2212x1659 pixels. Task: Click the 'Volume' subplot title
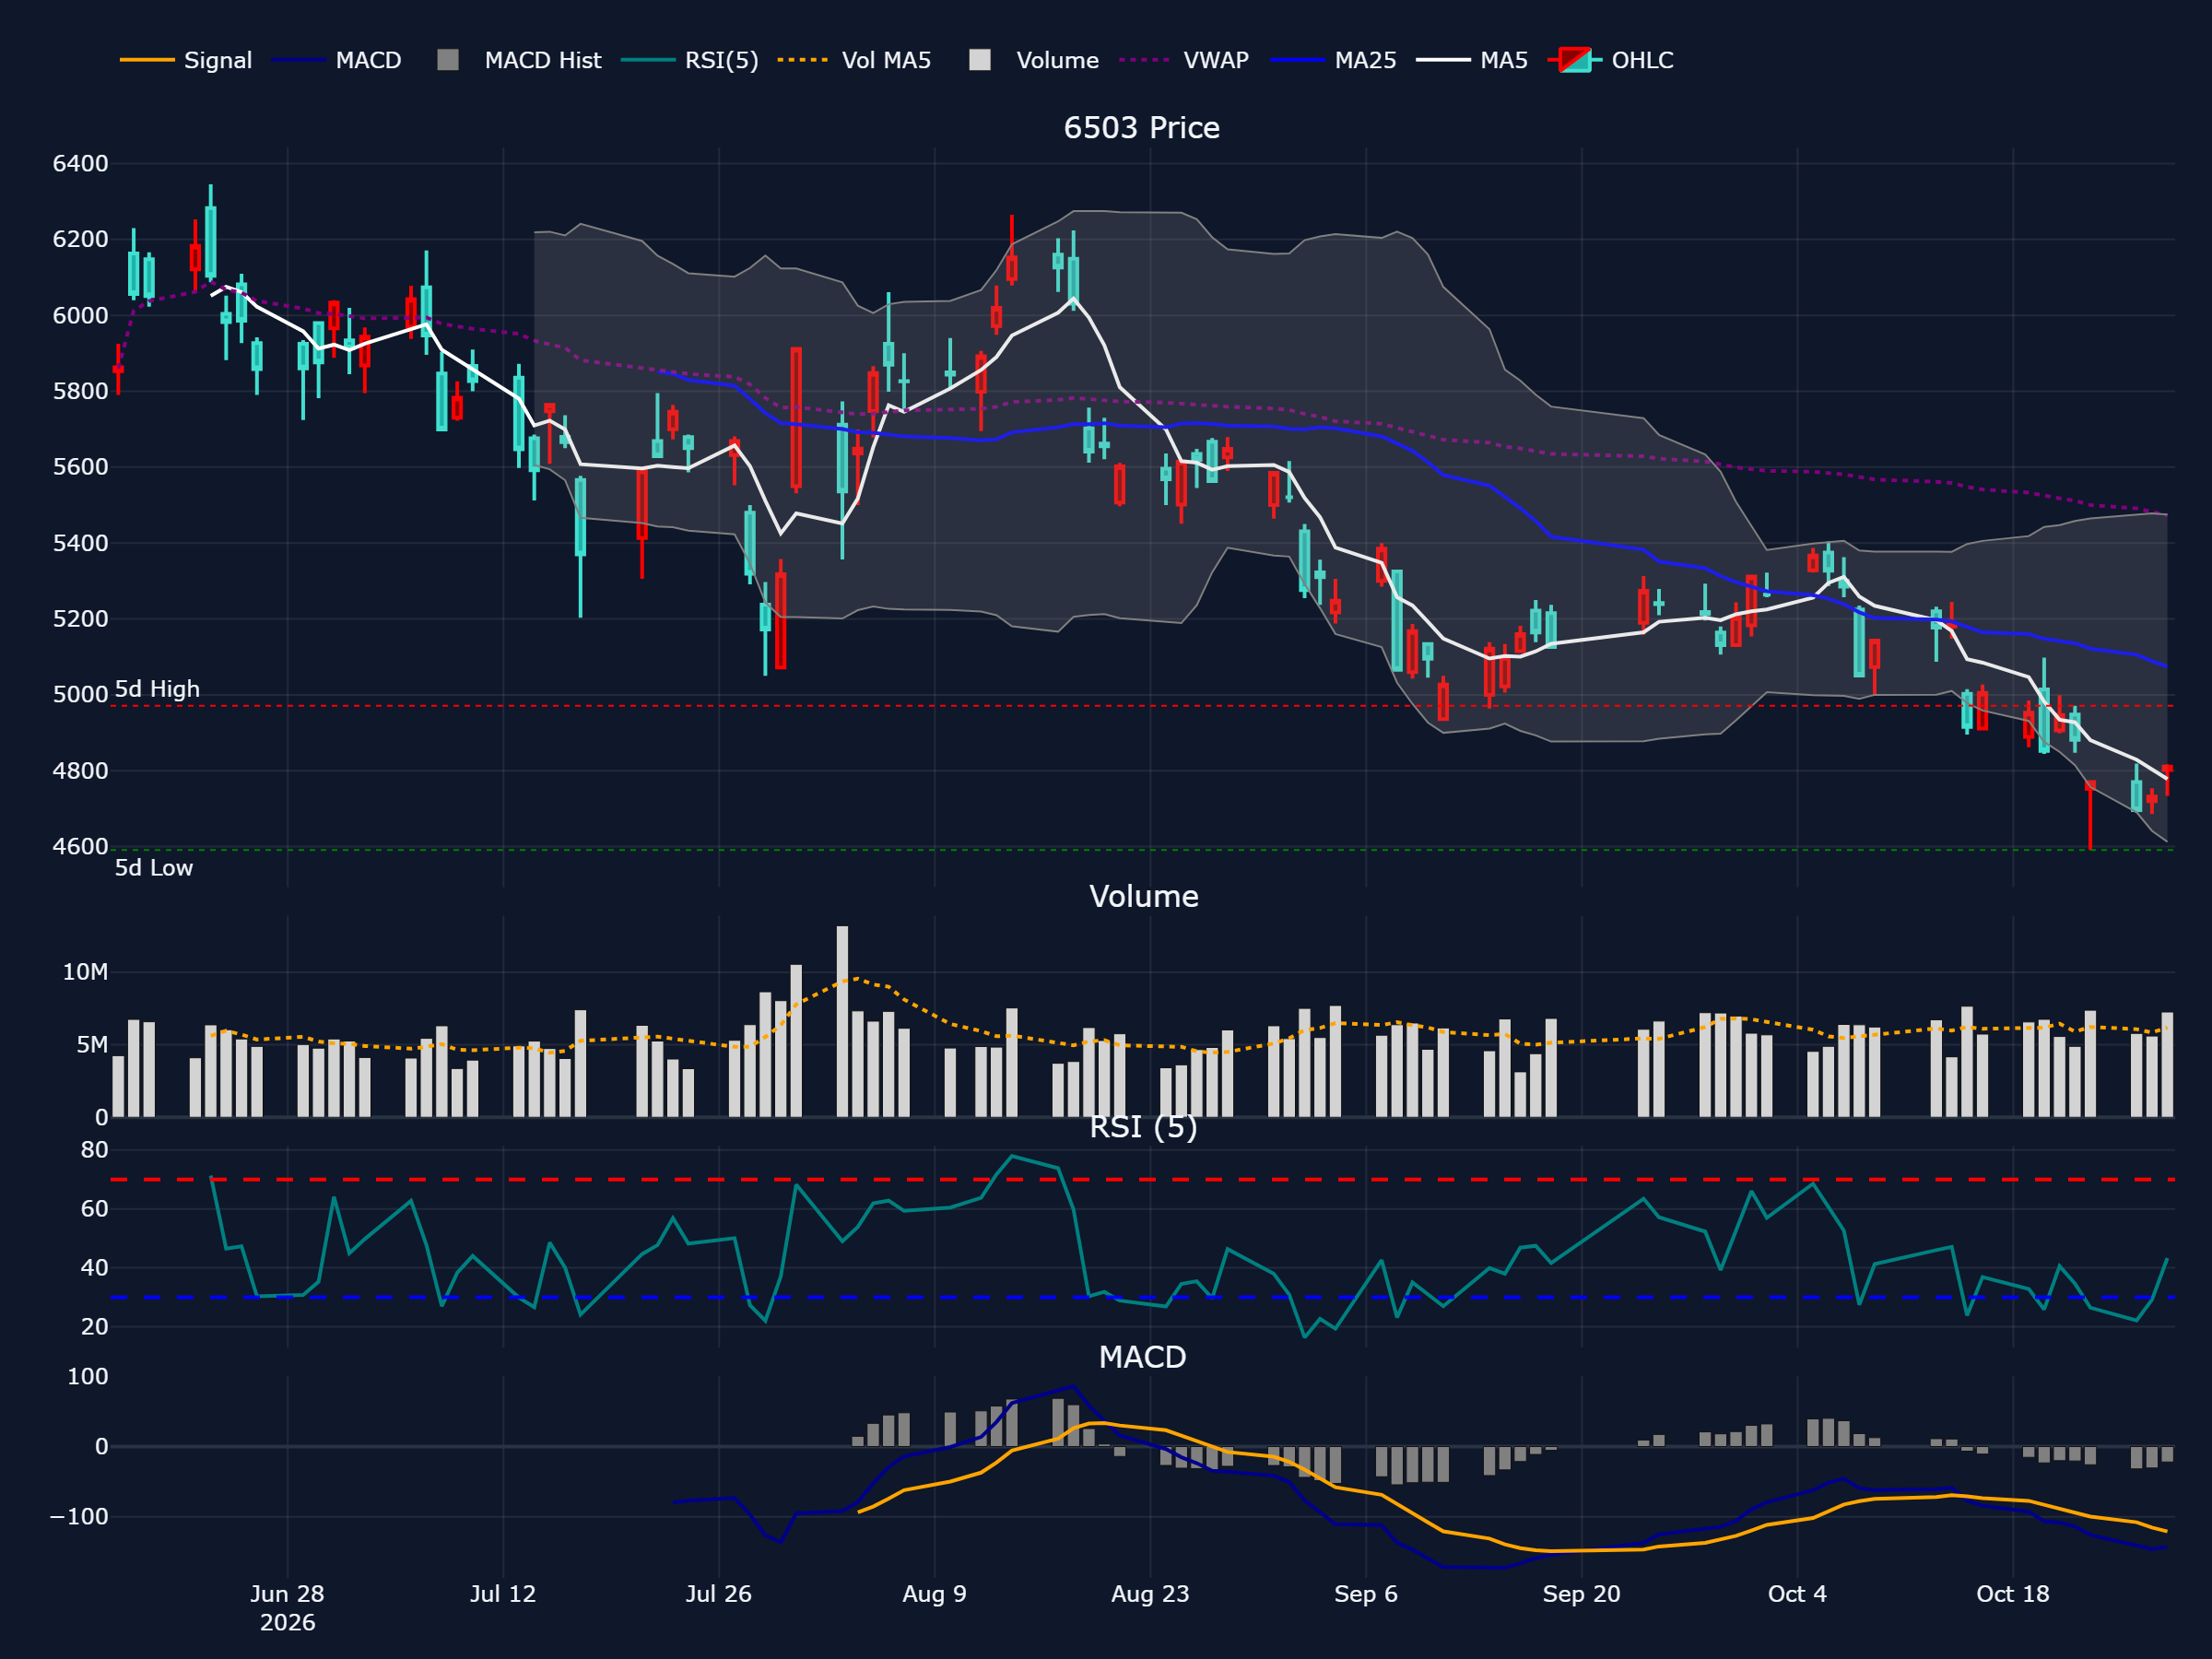click(1144, 896)
